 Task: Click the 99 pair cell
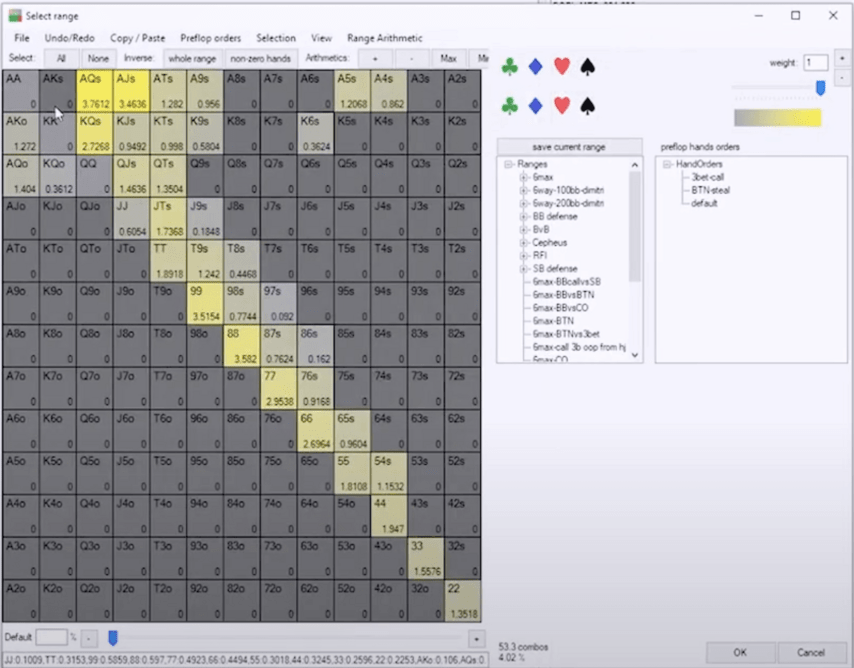(205, 303)
